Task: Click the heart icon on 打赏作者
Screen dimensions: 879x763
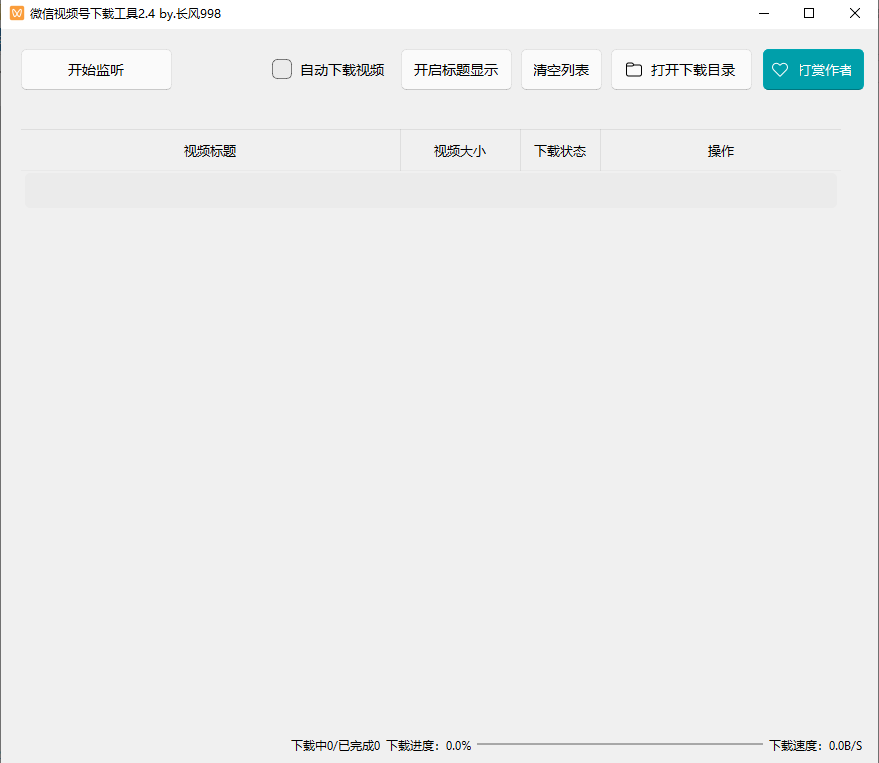Action: point(780,70)
